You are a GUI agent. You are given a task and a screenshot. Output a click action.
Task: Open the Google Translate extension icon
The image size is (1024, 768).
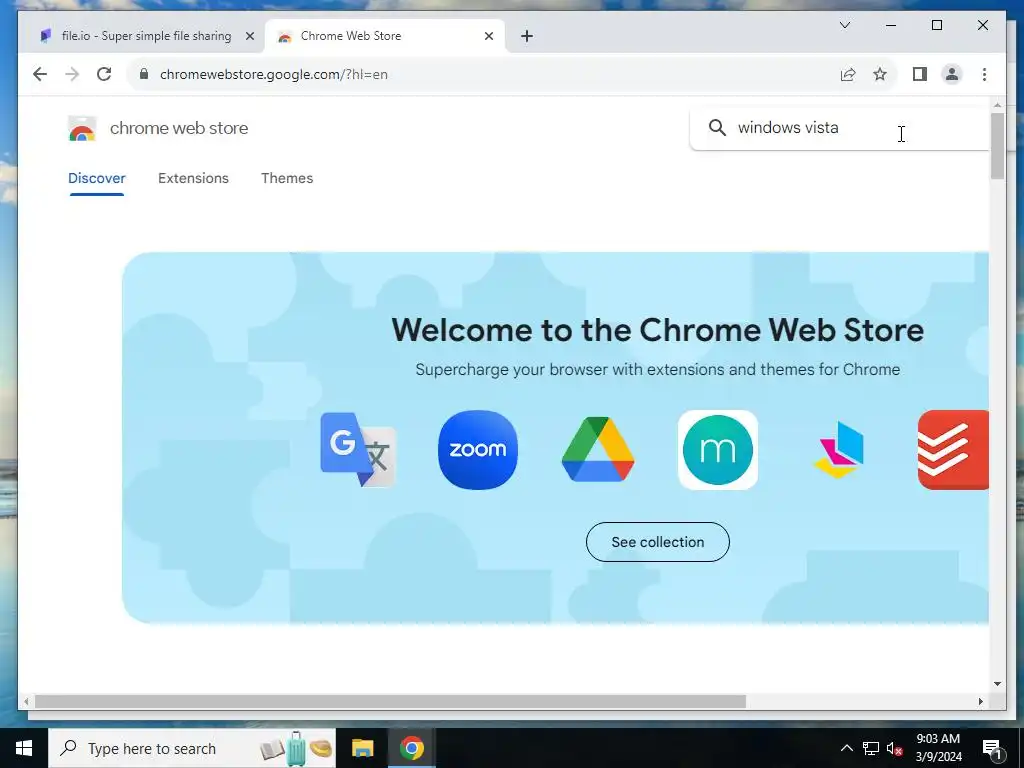(x=358, y=450)
